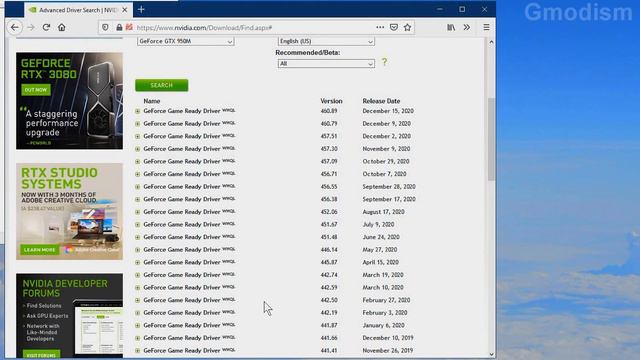This screenshot has height=360, width=640.
Task: Expand driver 442.74 row details
Action: coord(138,275)
